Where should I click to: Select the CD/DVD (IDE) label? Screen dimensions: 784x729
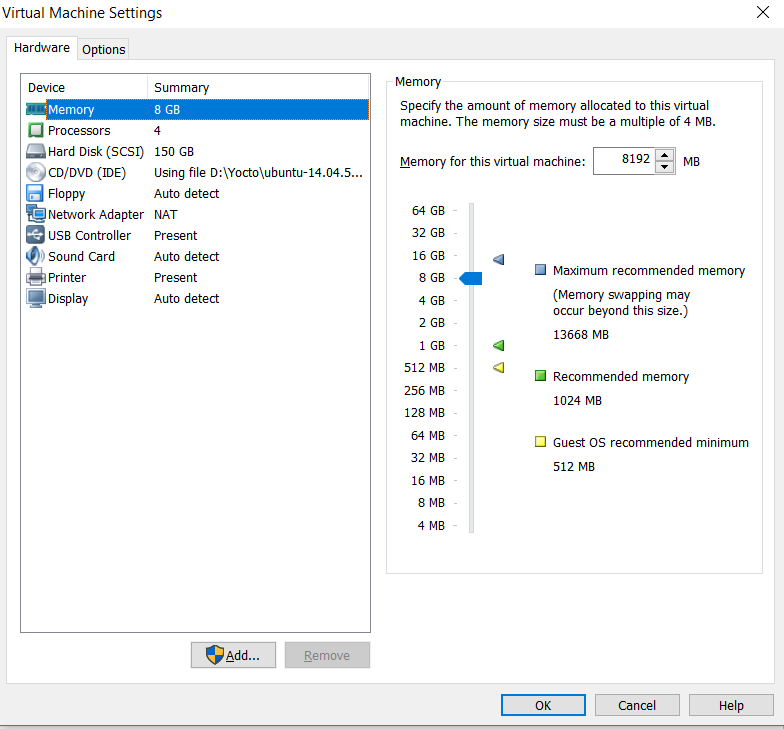87,172
